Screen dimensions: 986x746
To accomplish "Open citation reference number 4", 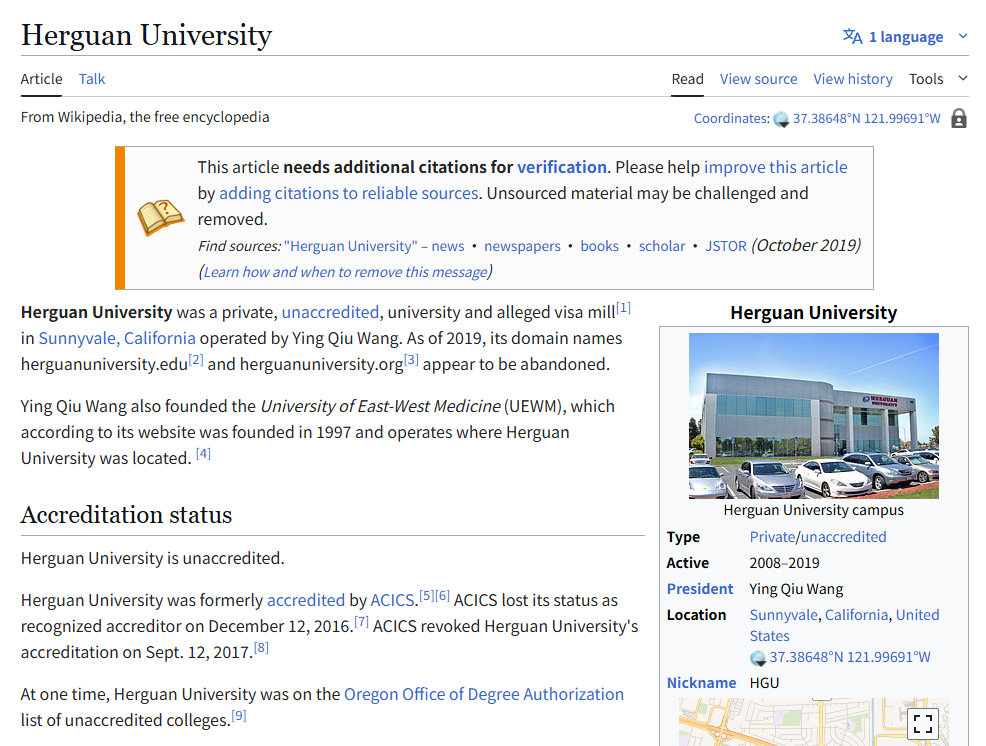I will point(203,454).
